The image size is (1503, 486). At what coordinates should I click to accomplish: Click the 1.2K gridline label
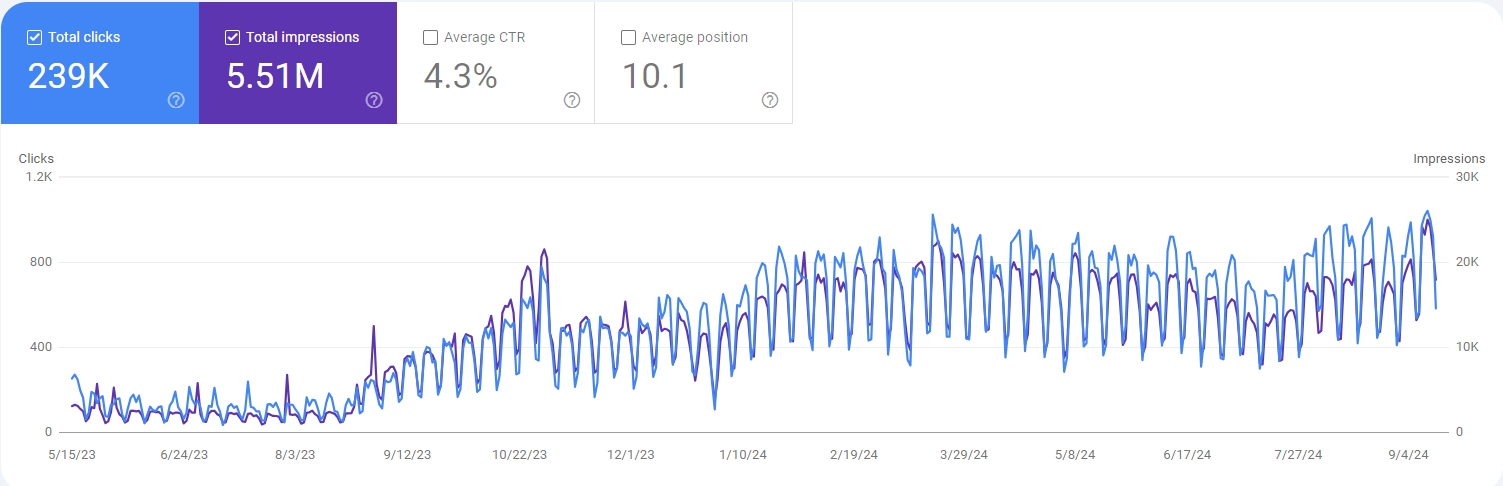[39, 177]
